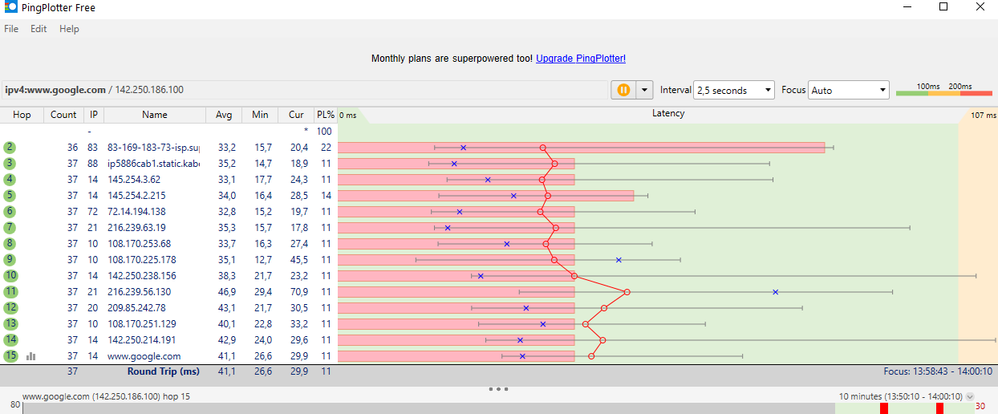Open the Edit menu
Image resolution: width=998 pixels, height=414 pixels.
(x=39, y=29)
